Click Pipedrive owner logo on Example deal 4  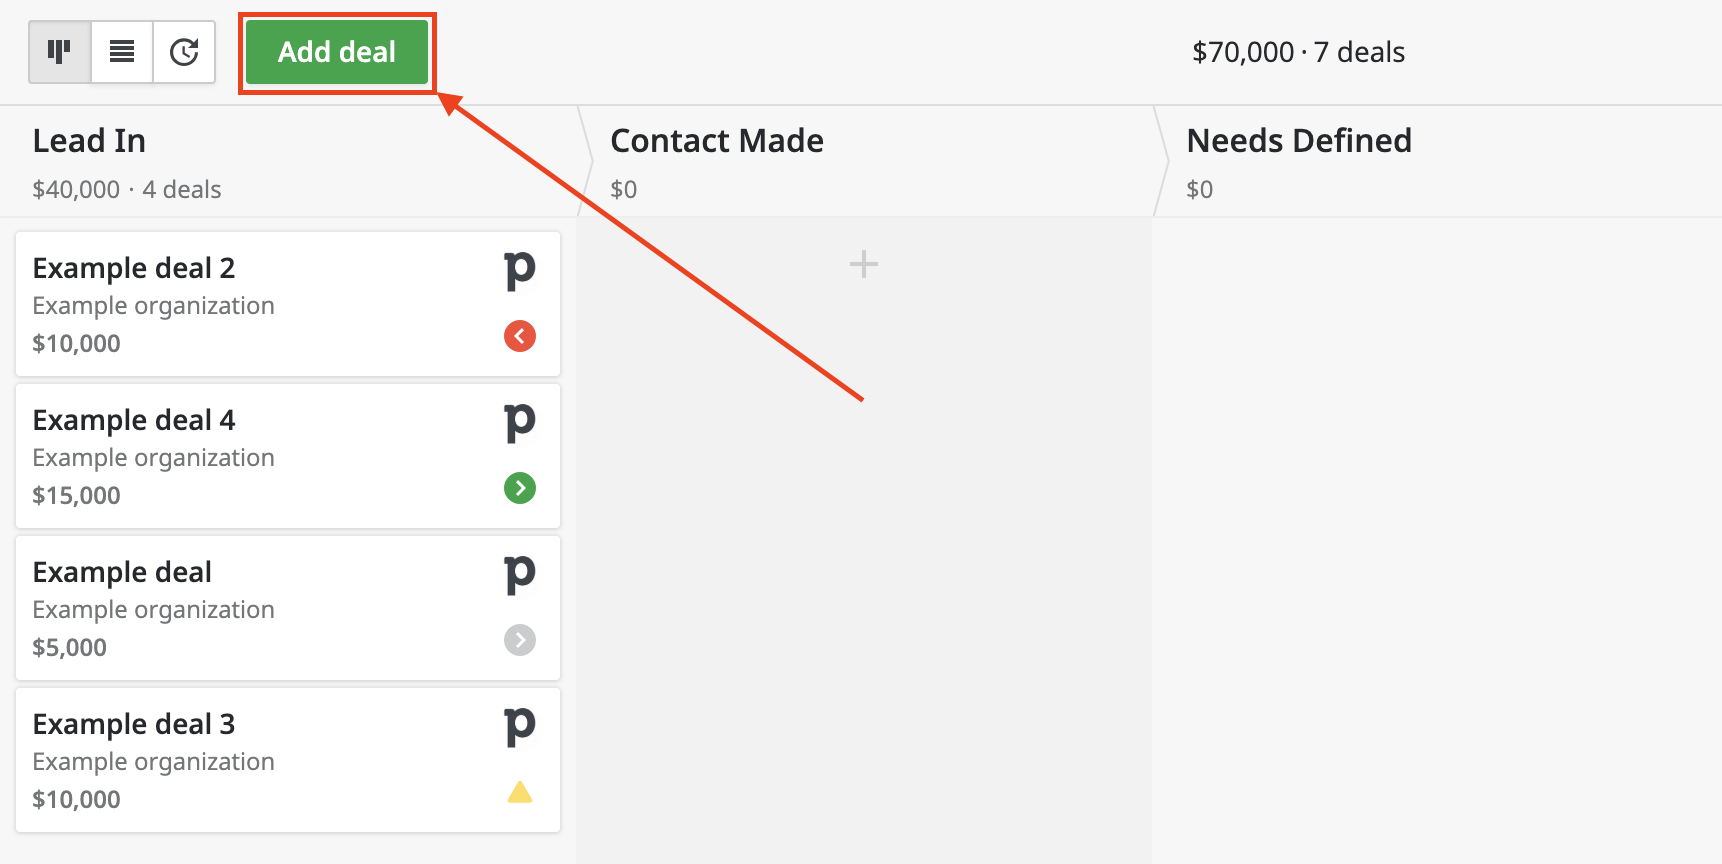coord(520,423)
